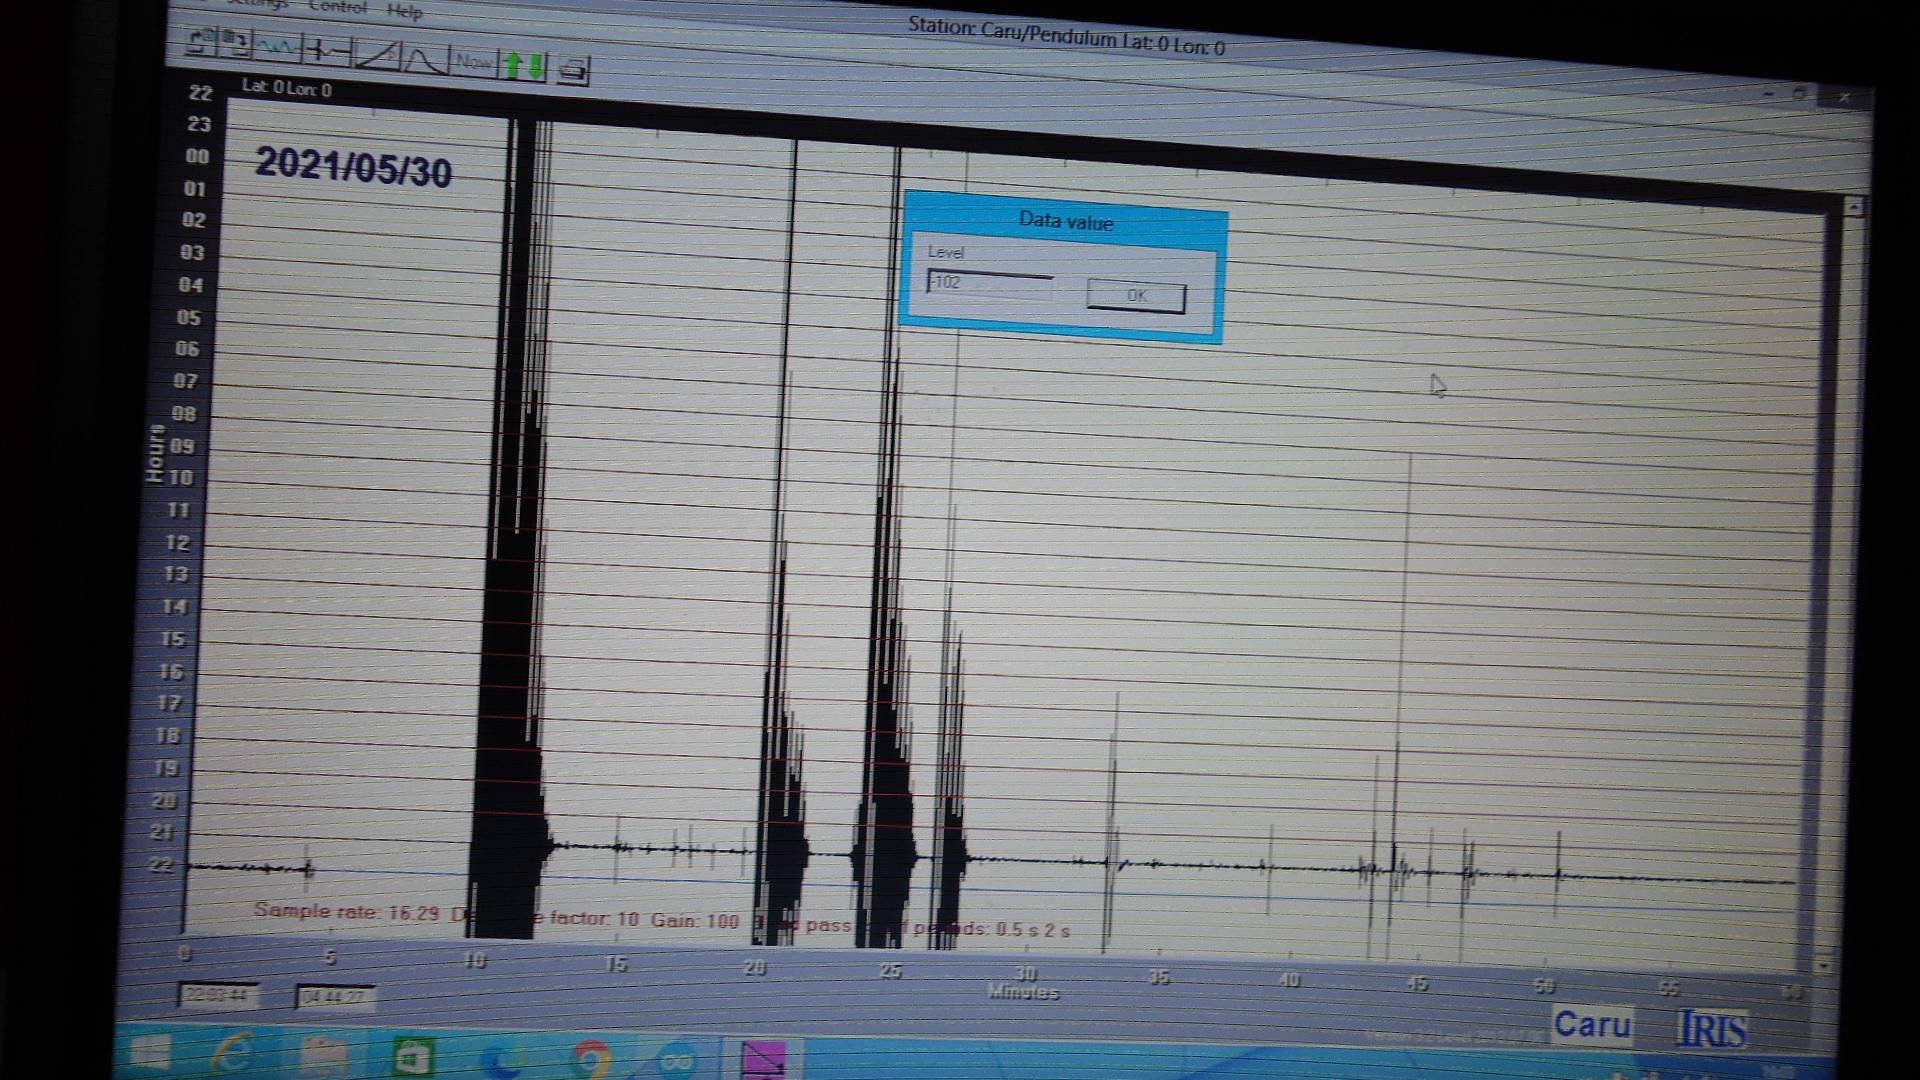Viewport: 1920px width, 1080px height.
Task: Open the Control menu
Action: point(340,7)
